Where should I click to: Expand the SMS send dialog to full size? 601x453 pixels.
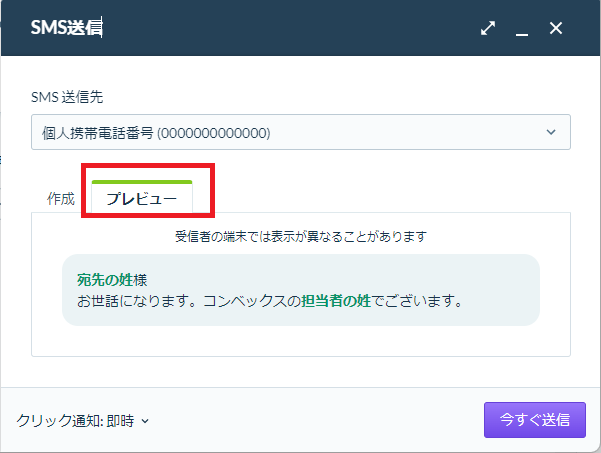pos(488,28)
